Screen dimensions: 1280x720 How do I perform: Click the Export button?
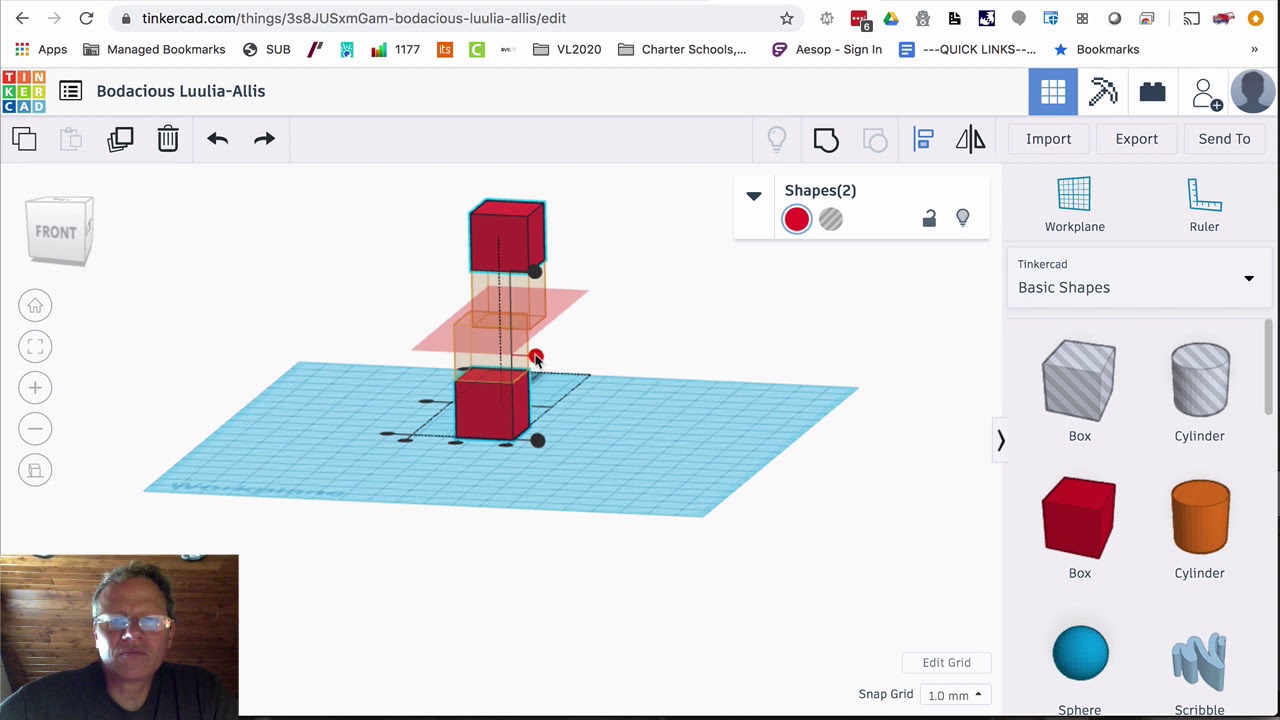pyautogui.click(x=1137, y=139)
